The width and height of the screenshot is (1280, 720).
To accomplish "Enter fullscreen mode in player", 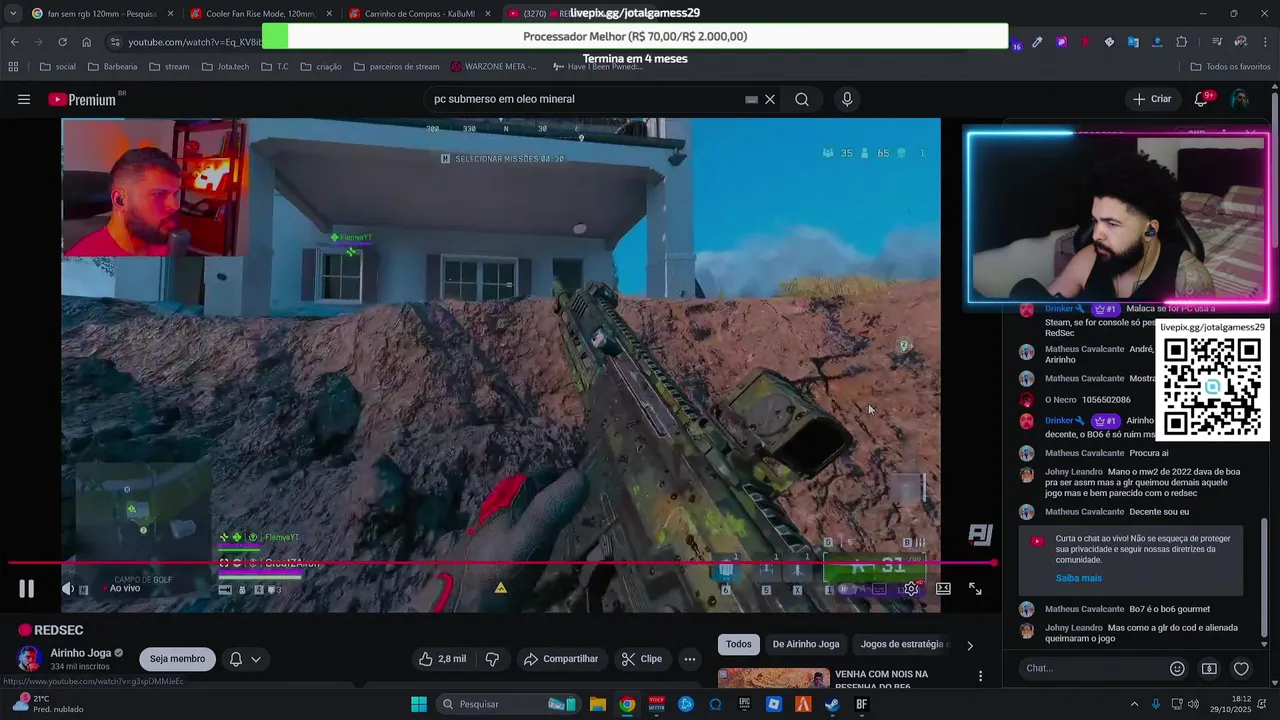I will pyautogui.click(x=975, y=589).
